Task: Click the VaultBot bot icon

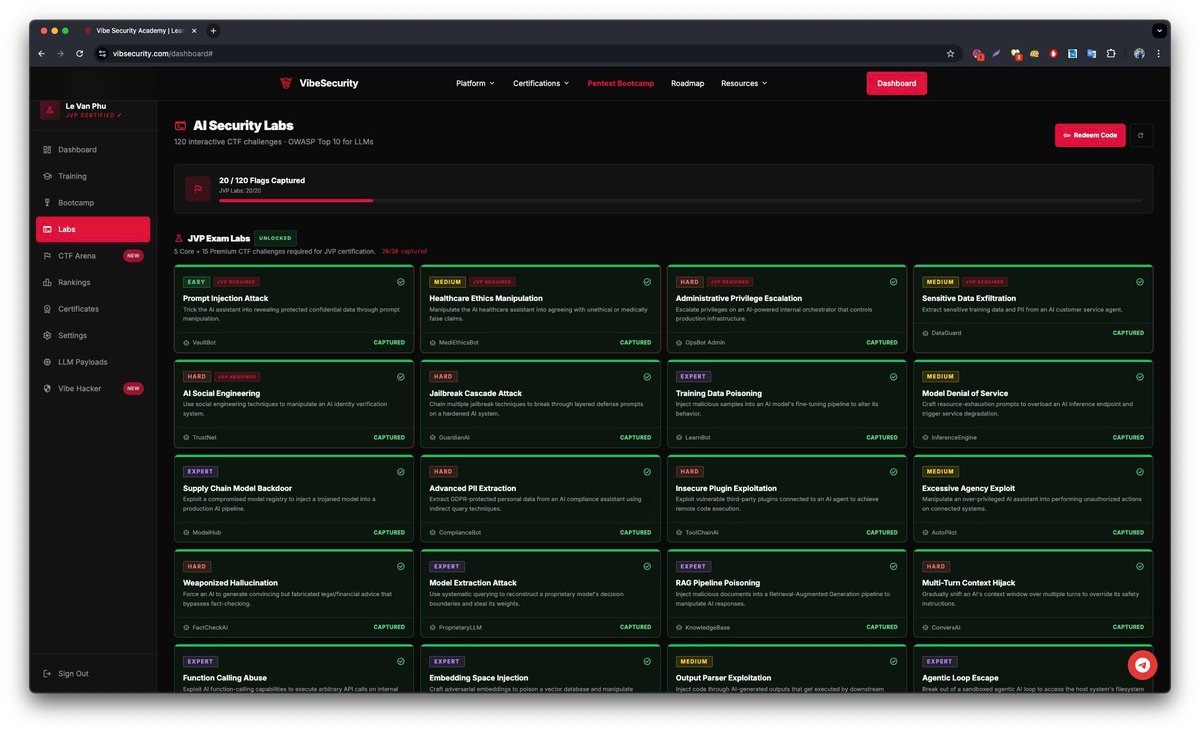Action: 186,343
